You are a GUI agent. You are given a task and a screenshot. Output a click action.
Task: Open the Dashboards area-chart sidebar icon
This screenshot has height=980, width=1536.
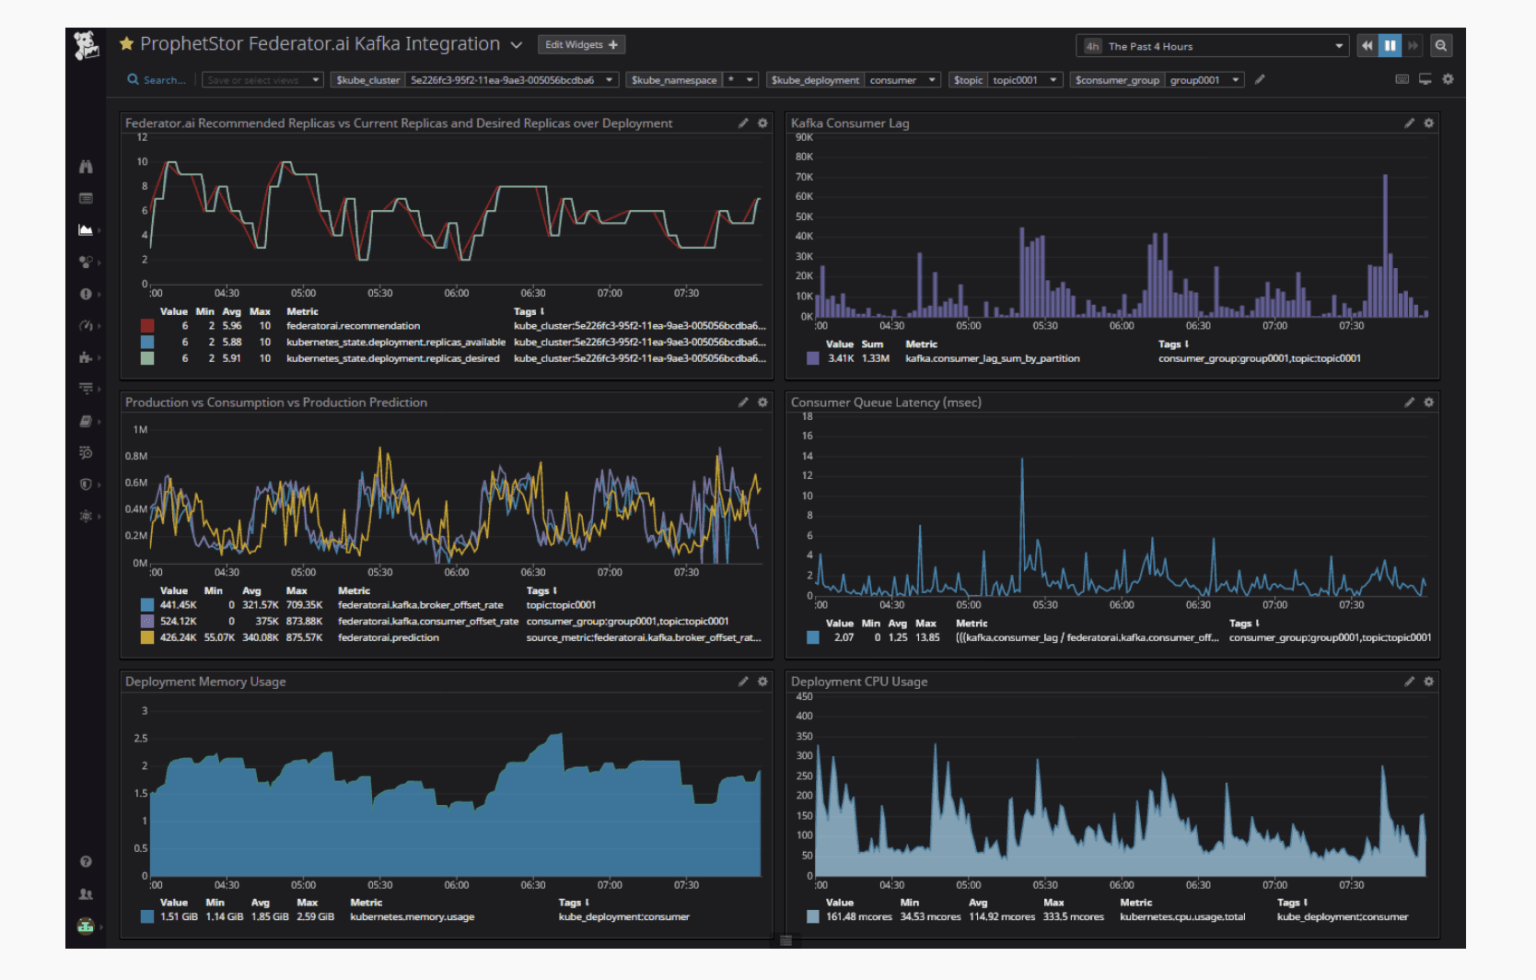86,230
